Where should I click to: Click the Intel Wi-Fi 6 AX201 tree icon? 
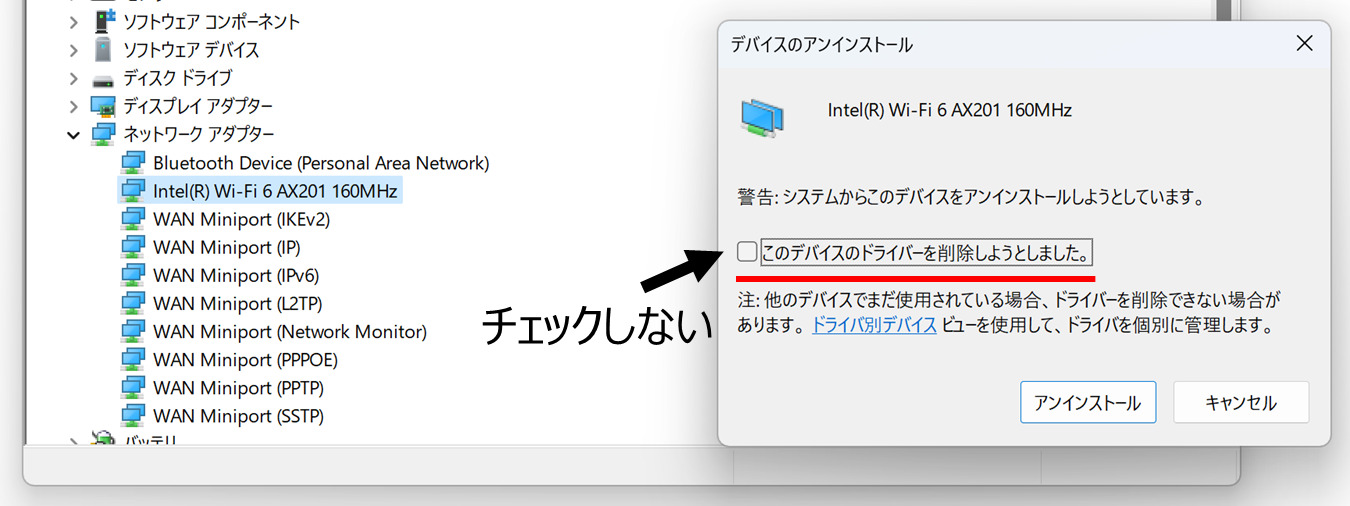[x=133, y=190]
